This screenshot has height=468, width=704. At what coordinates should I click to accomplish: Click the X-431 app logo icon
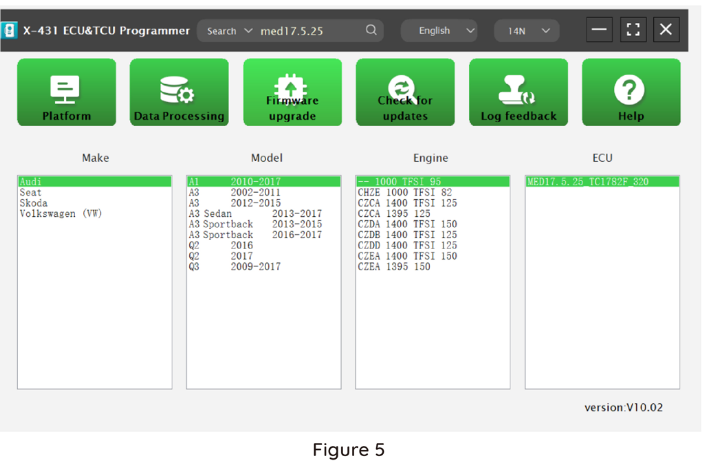point(10,30)
